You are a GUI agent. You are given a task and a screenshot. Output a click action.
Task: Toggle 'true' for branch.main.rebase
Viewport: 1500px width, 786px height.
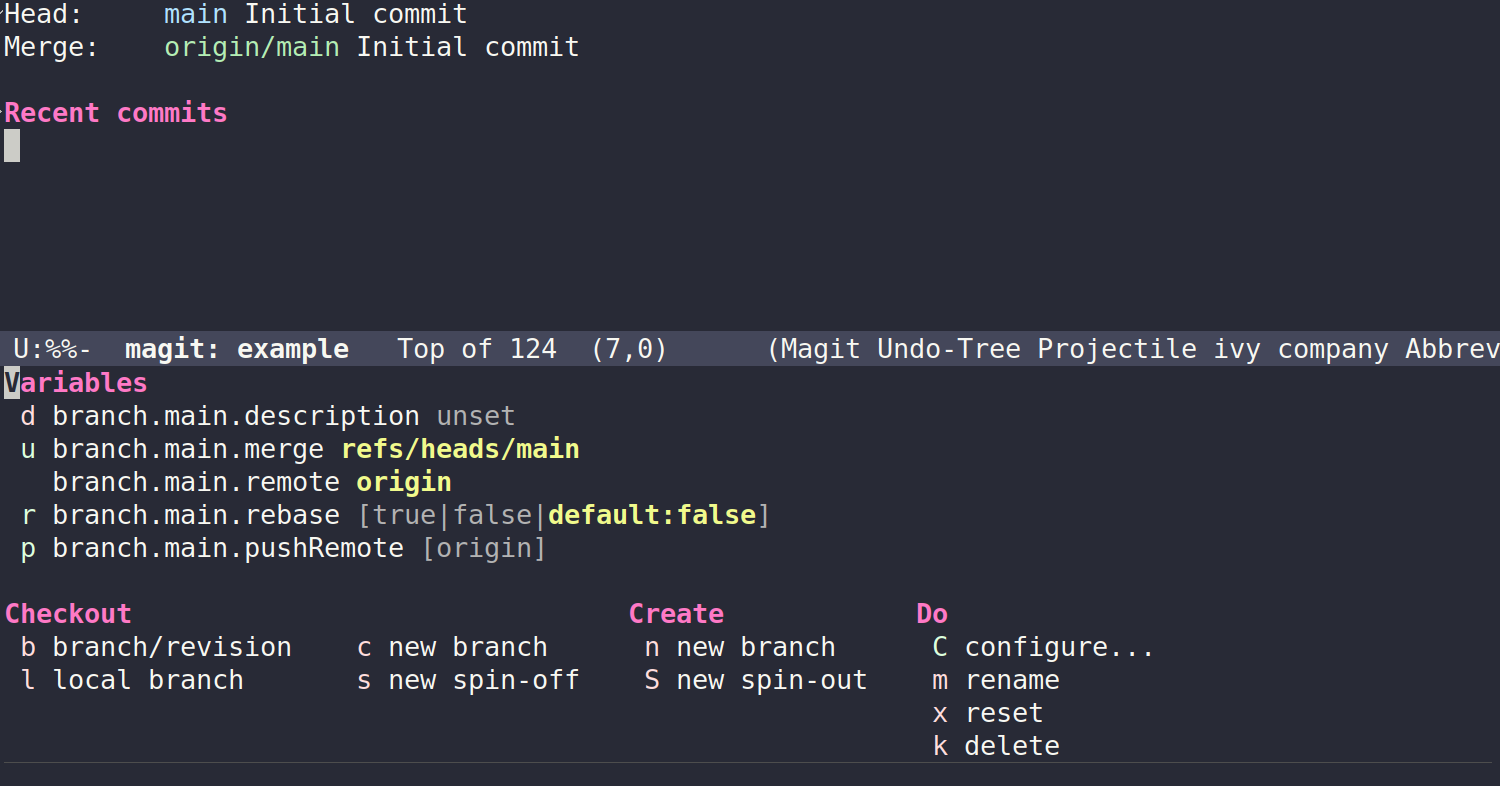(404, 515)
